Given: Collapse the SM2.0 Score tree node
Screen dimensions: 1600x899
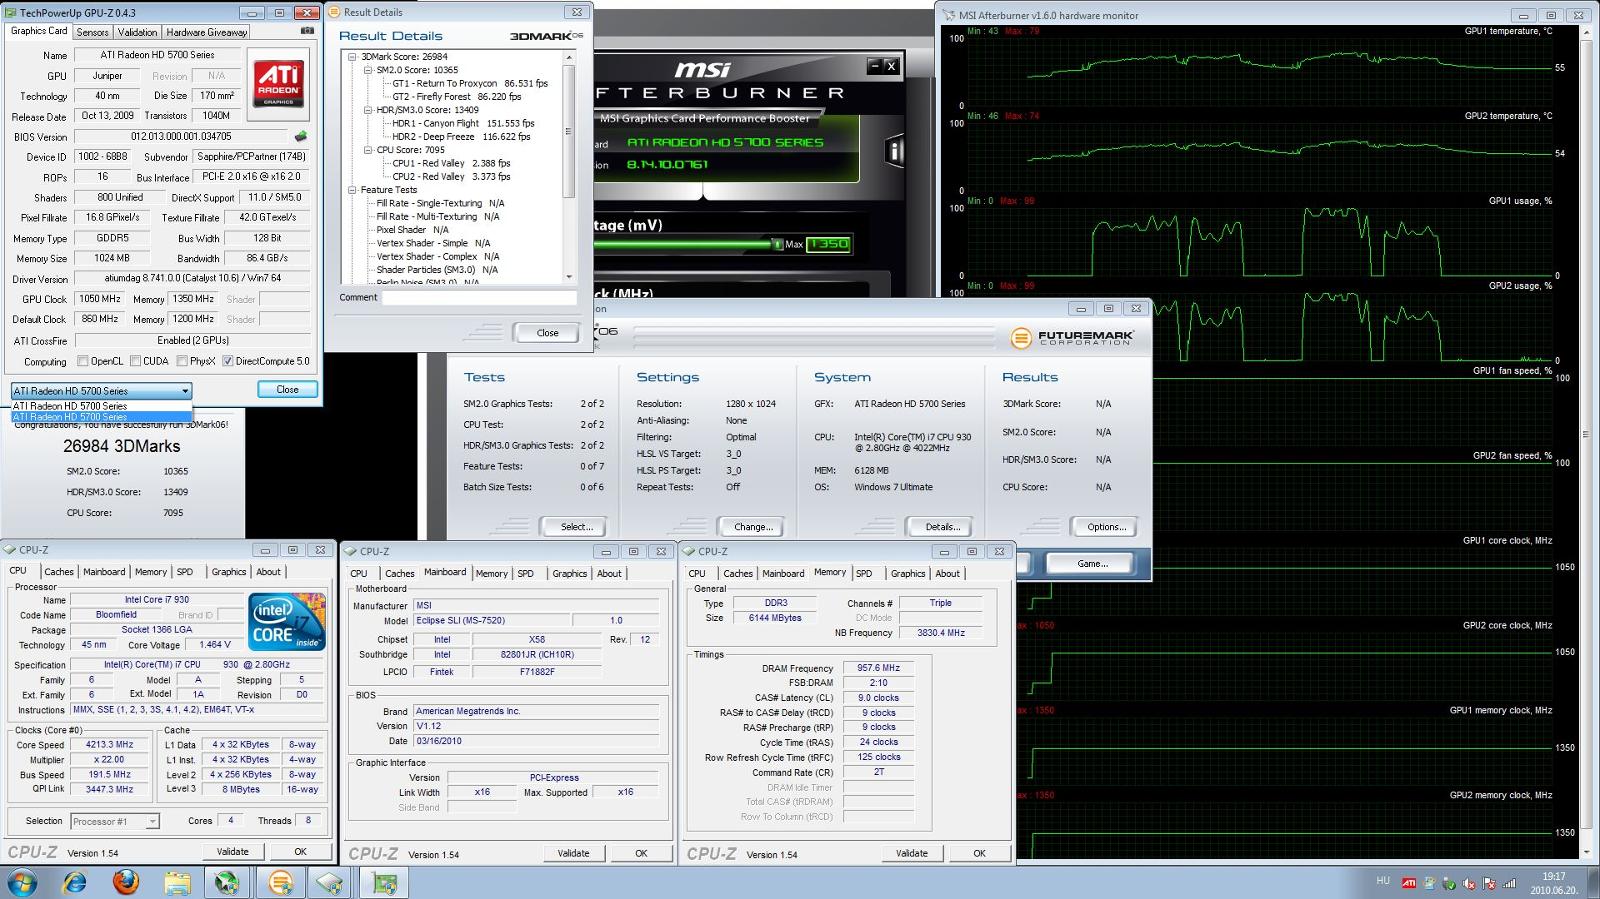Looking at the screenshot, I should pyautogui.click(x=368, y=70).
